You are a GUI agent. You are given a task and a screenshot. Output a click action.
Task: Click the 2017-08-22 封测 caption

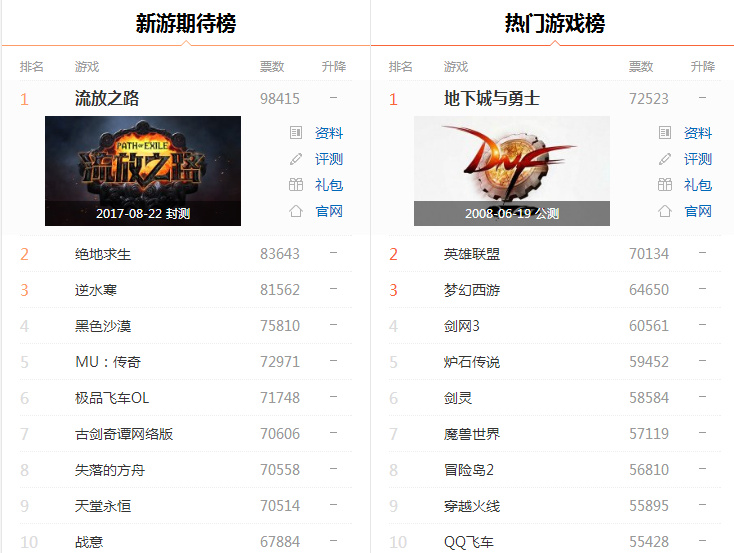coord(143,214)
